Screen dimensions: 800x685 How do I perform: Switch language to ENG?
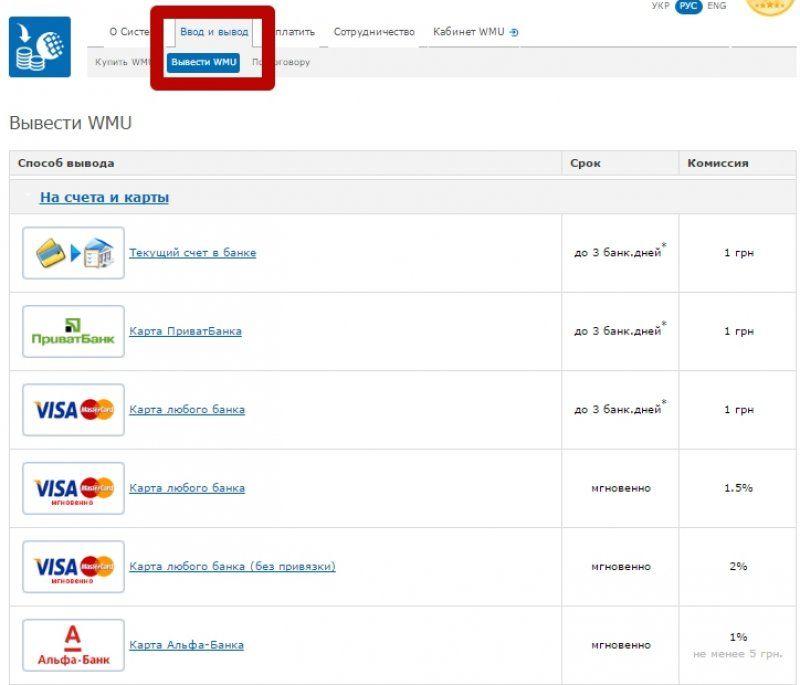pyautogui.click(x=716, y=6)
